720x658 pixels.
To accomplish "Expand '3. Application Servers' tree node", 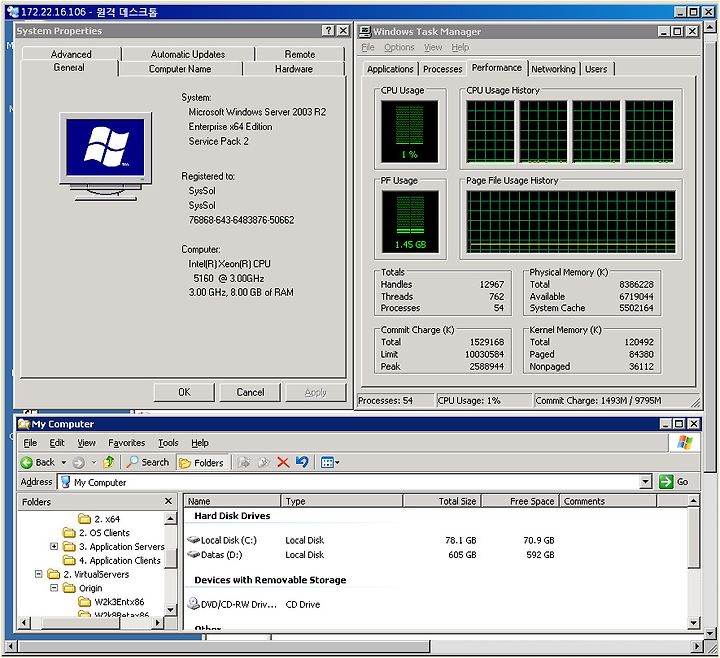I will [54, 546].
